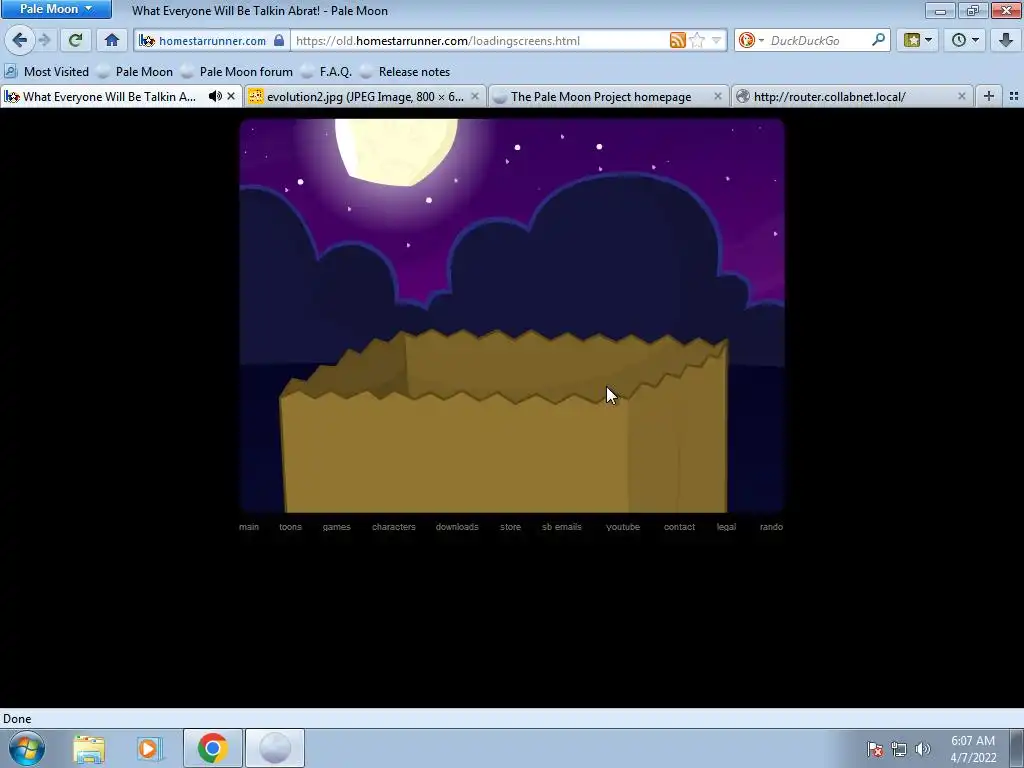Viewport: 1024px width, 768px height.
Task: Open the Downloads arrow button
Action: click(1006, 40)
